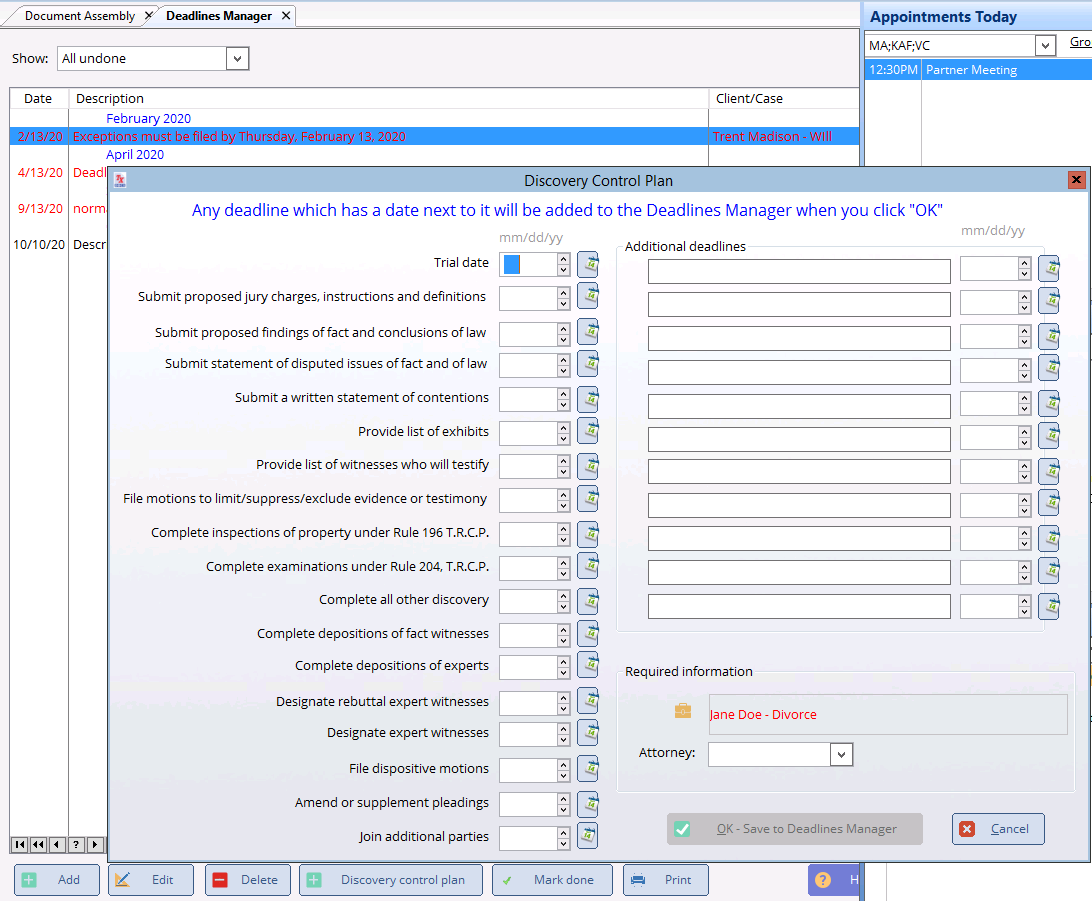The width and height of the screenshot is (1092, 901).
Task: Click calendar icon for Complete all other discovery
Action: 588,600
